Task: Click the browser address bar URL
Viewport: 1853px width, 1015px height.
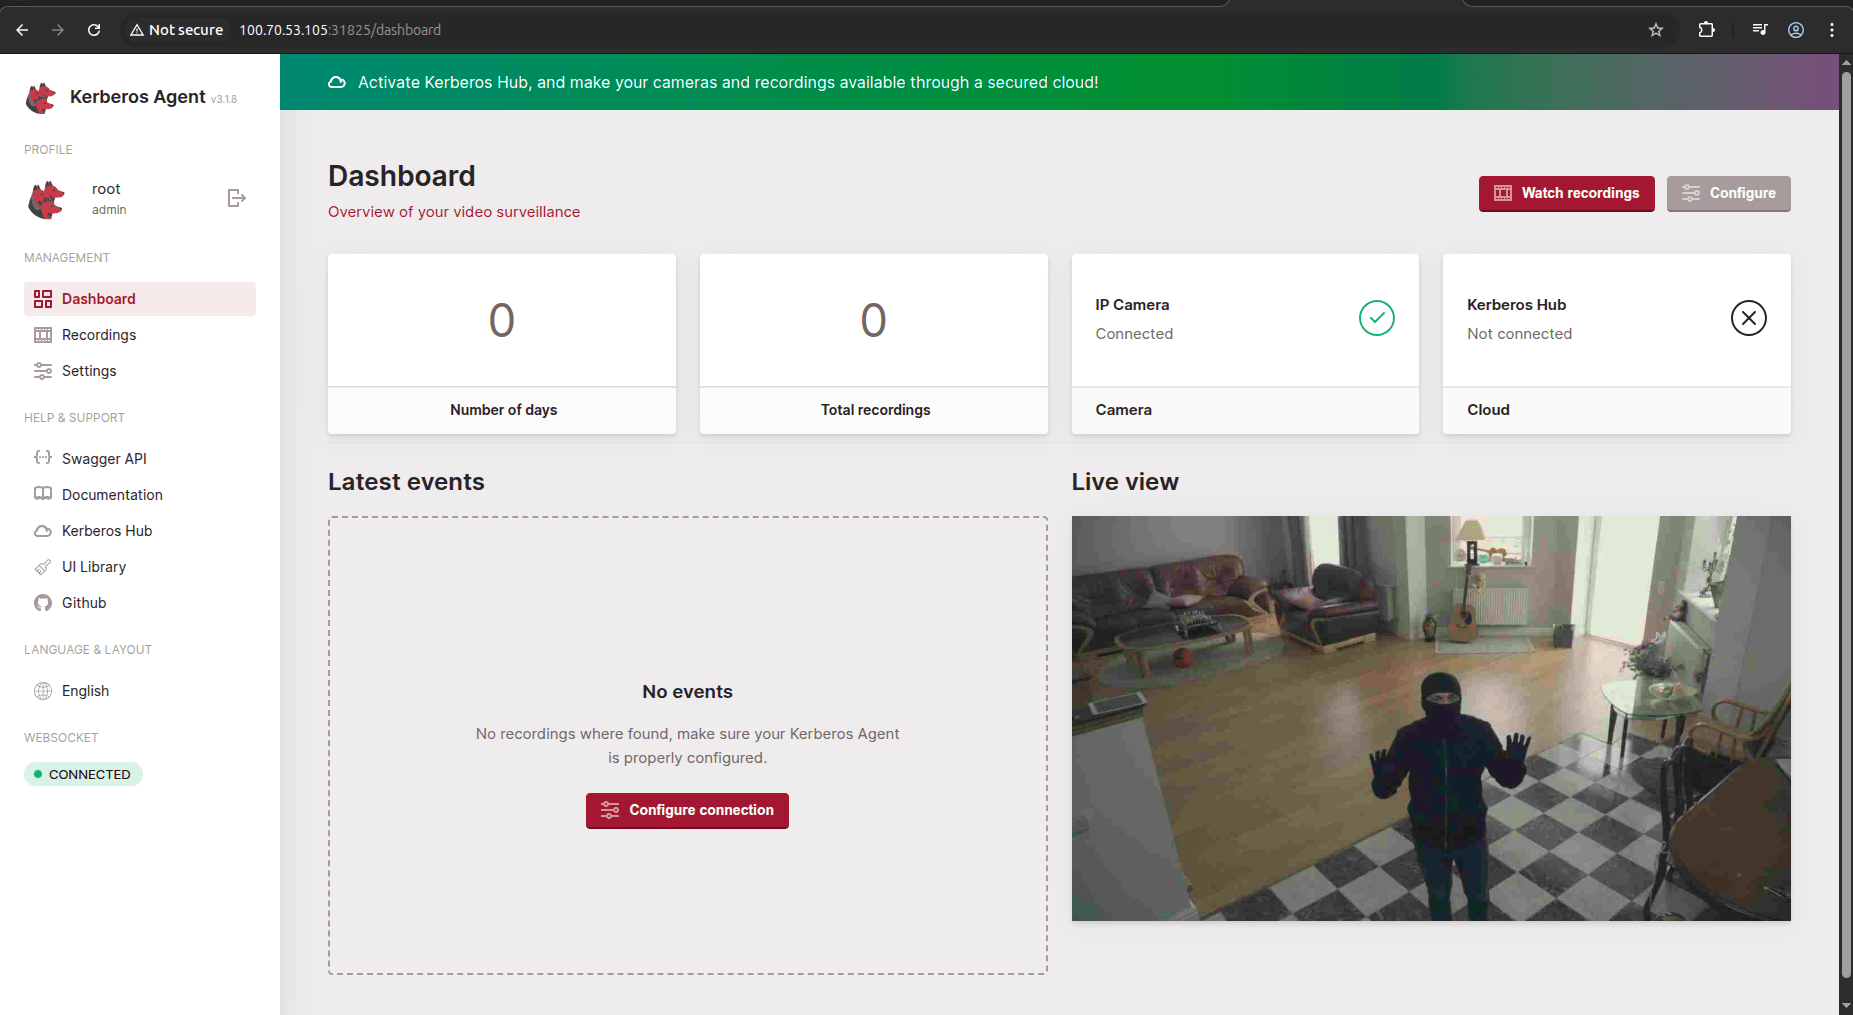Action: pos(340,30)
